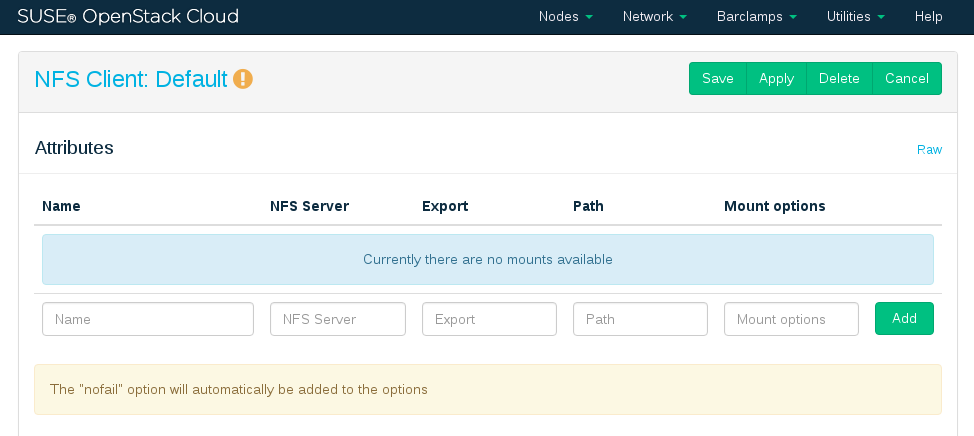
Task: Open the Barclamps dropdown menu
Action: point(756,17)
